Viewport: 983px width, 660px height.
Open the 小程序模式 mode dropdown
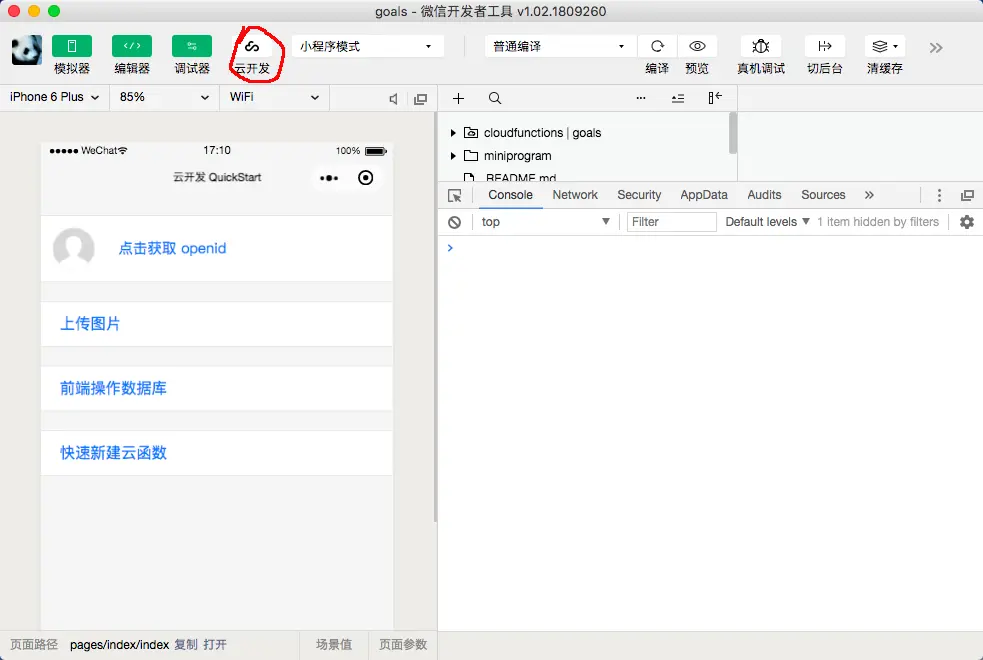pyautogui.click(x=367, y=46)
